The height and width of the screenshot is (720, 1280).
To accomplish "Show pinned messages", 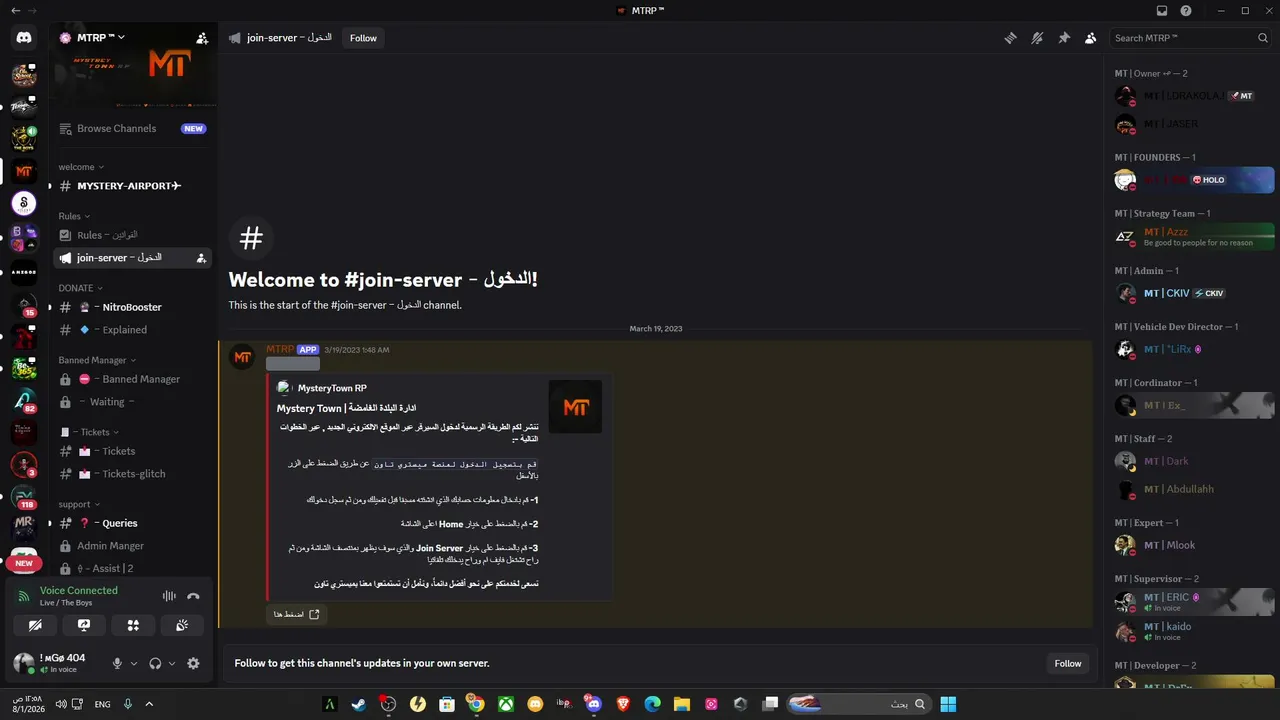I will [1064, 38].
